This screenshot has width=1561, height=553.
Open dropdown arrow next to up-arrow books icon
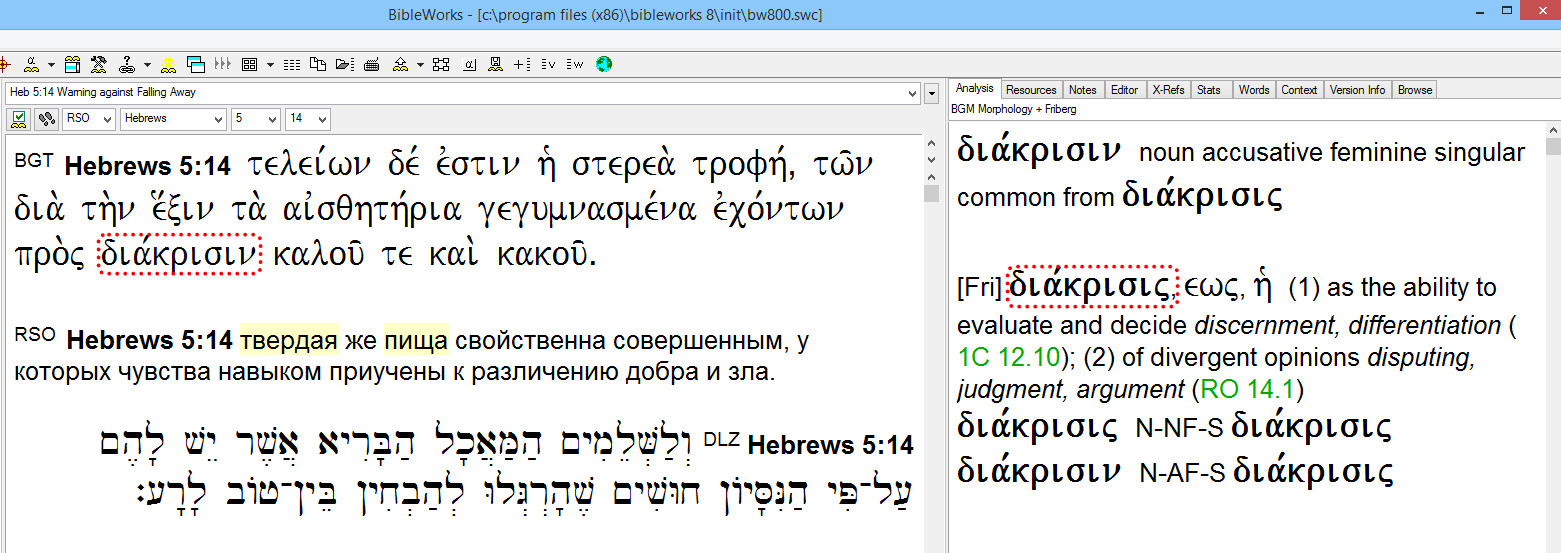(x=420, y=65)
